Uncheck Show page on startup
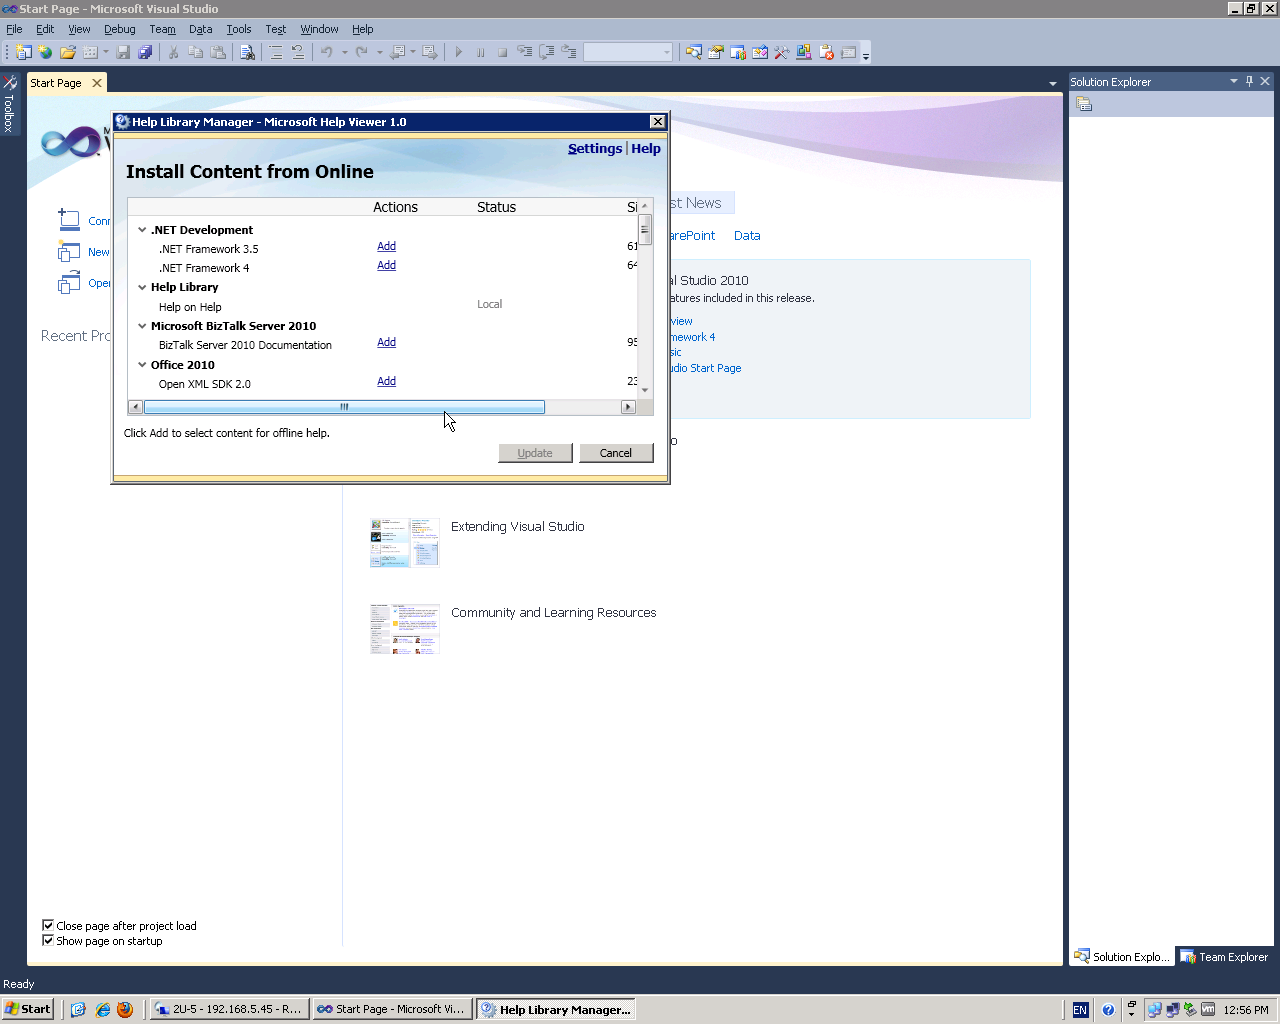The height and width of the screenshot is (1024, 1280). 48,940
